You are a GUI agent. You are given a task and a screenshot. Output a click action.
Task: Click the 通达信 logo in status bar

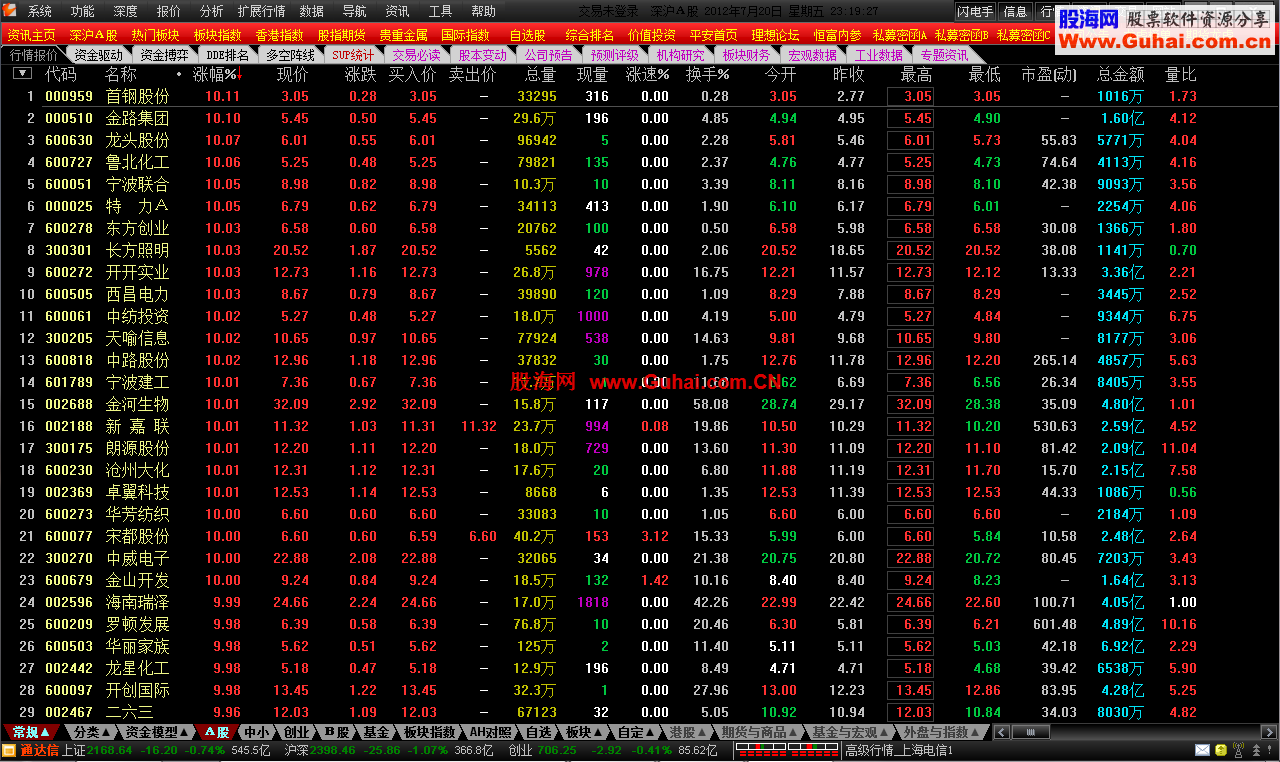[x=40, y=750]
